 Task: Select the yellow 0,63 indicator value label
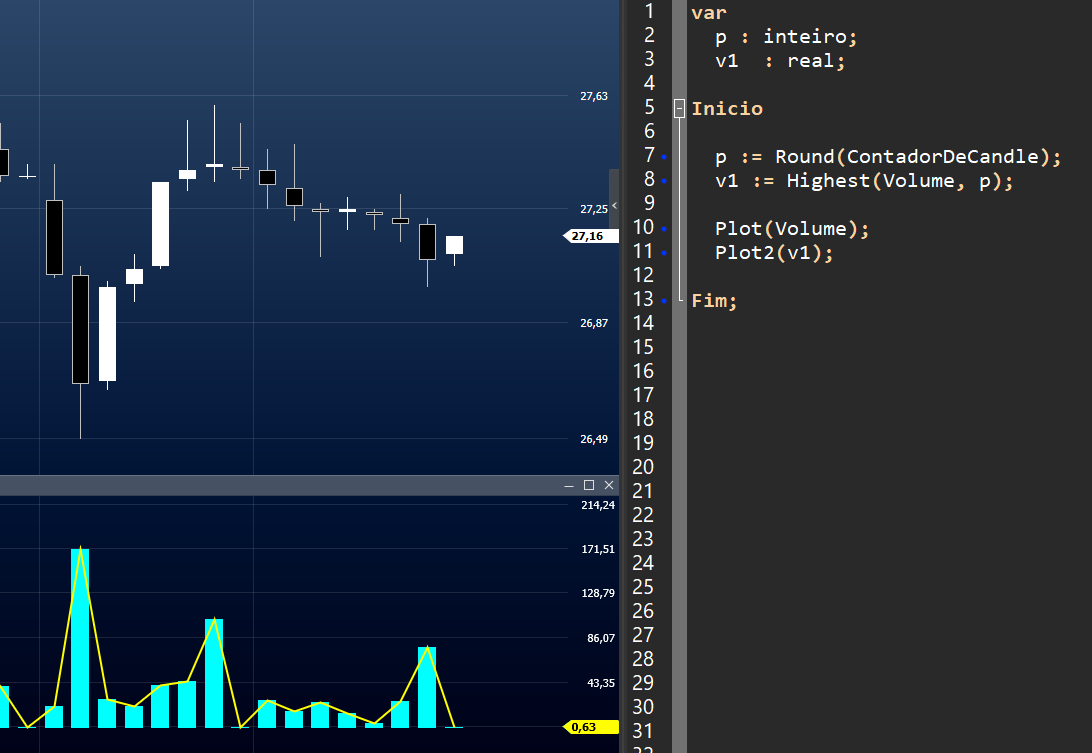click(591, 727)
